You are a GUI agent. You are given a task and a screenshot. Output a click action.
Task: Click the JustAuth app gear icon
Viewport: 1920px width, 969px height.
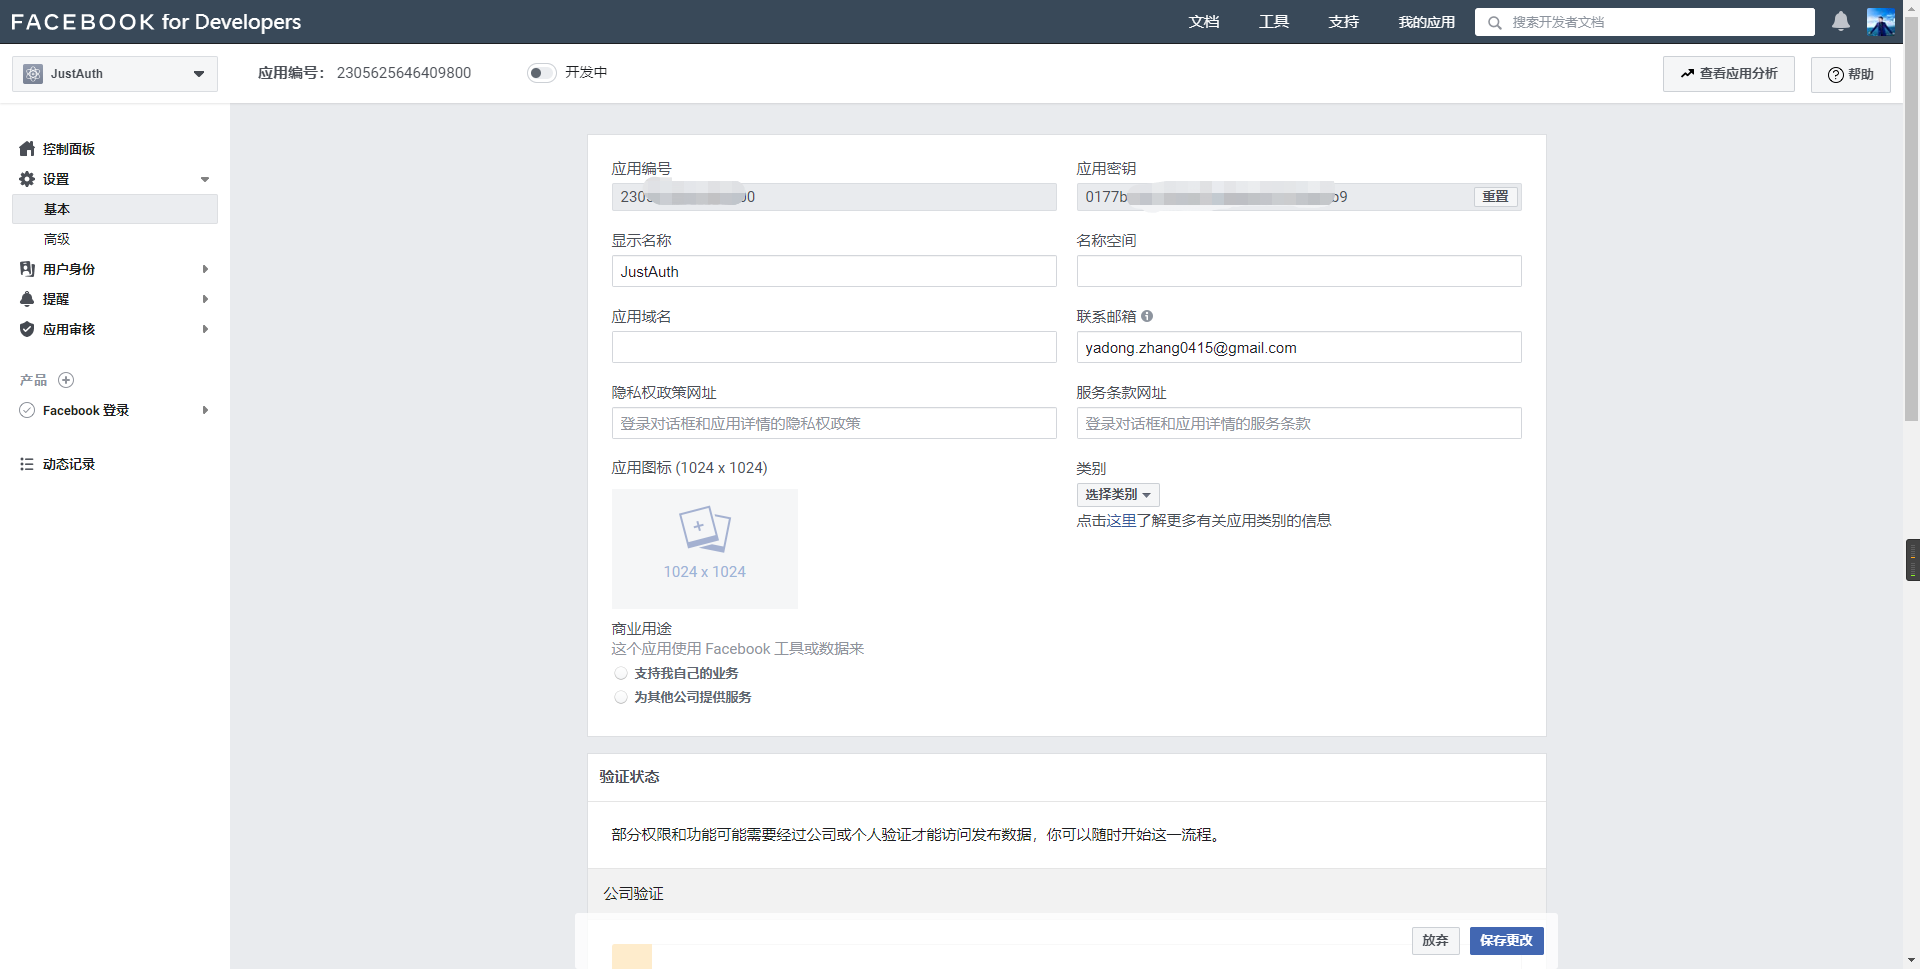point(33,74)
